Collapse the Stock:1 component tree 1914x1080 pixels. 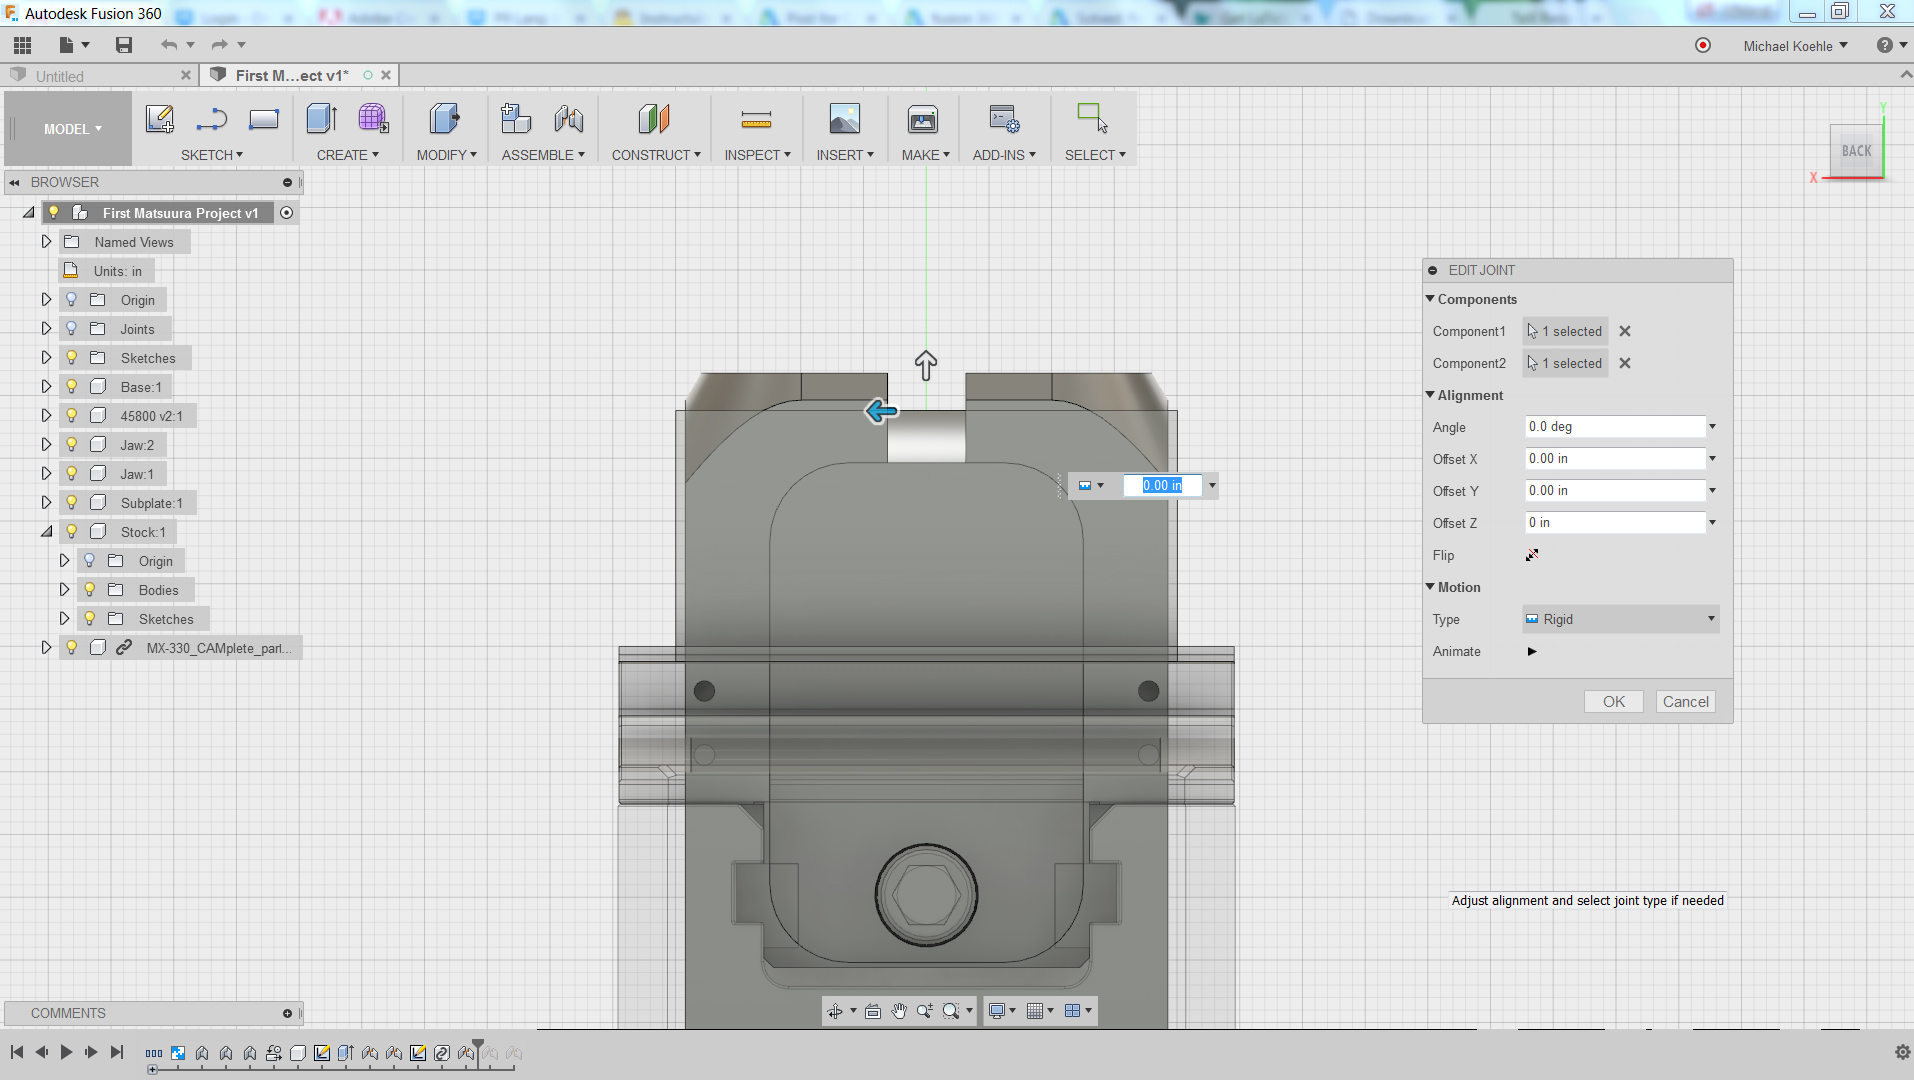[46, 532]
